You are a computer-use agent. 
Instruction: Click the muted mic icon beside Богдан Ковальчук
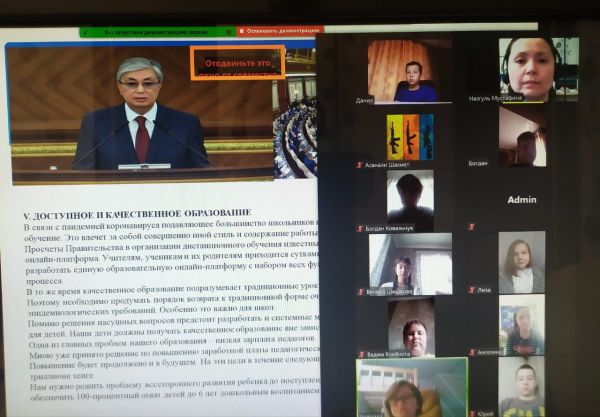(x=360, y=228)
